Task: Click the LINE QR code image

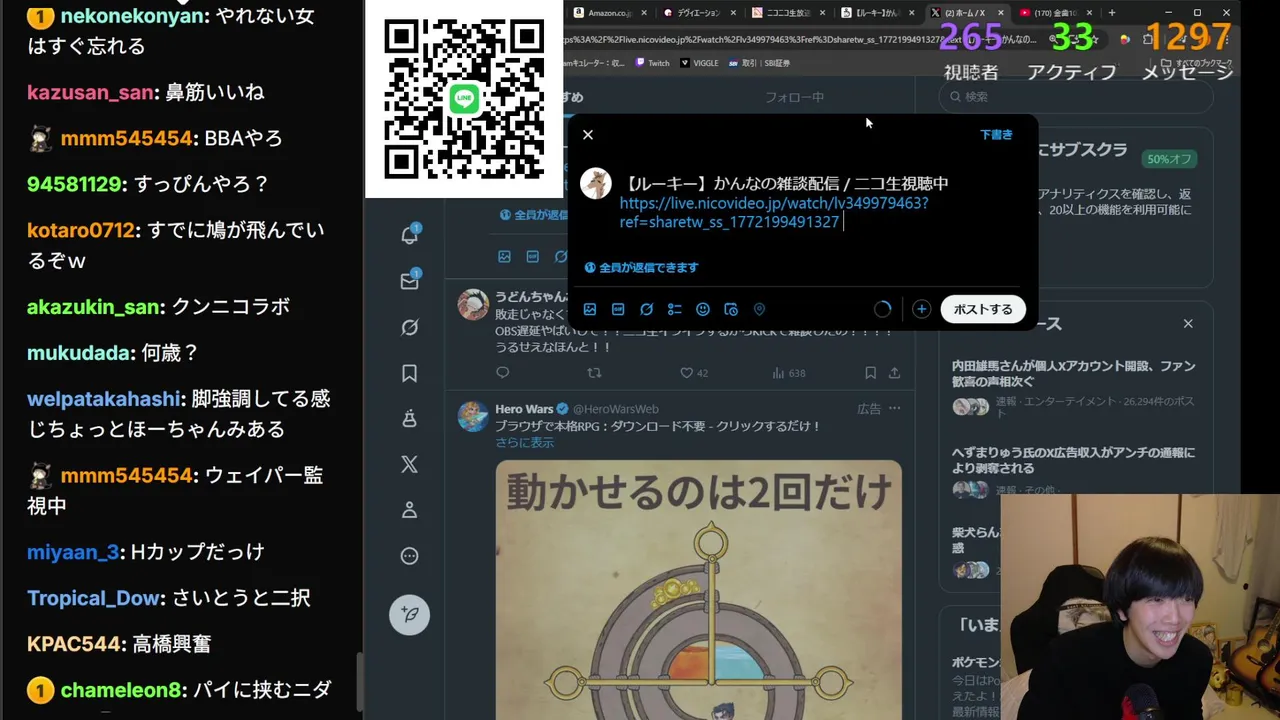Action: coord(464,98)
